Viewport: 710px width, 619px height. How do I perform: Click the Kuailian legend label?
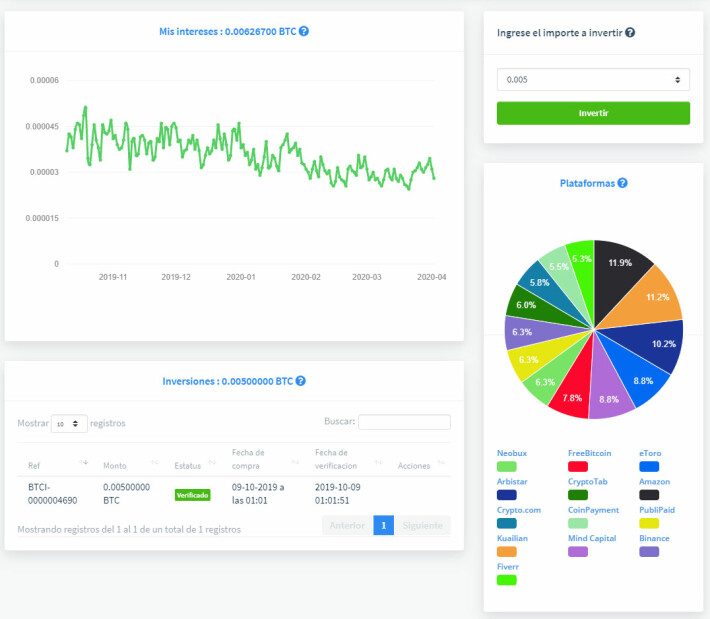point(512,538)
